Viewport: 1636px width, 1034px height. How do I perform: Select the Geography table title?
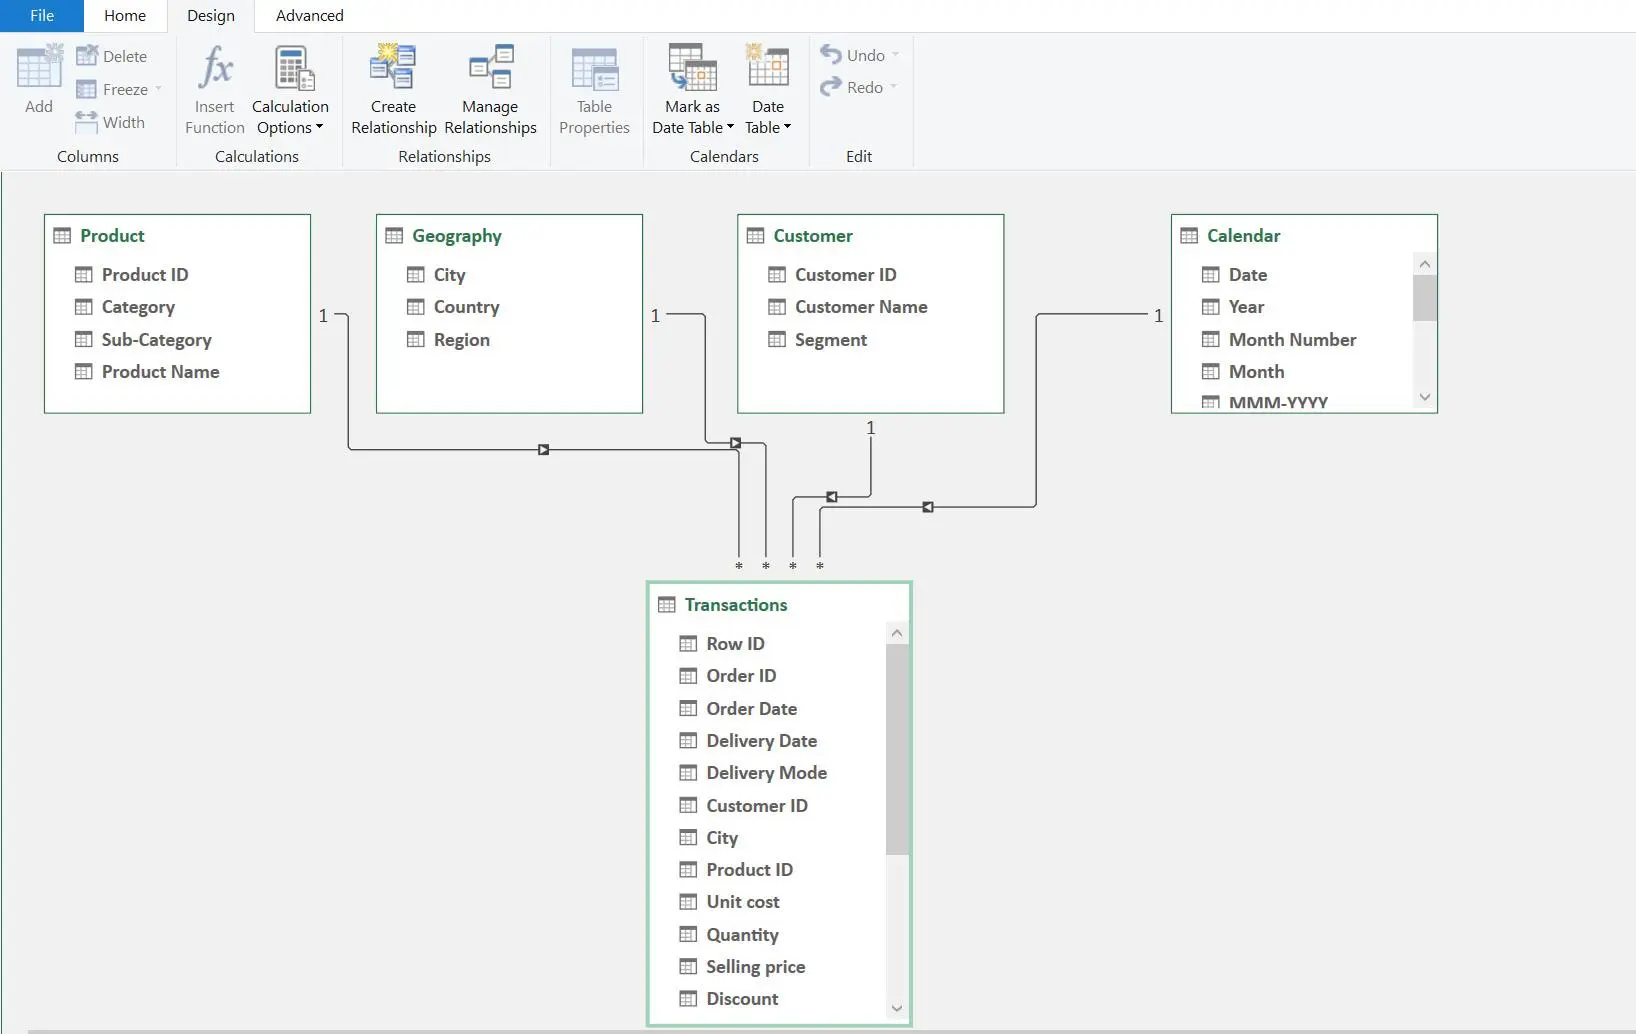[457, 236]
